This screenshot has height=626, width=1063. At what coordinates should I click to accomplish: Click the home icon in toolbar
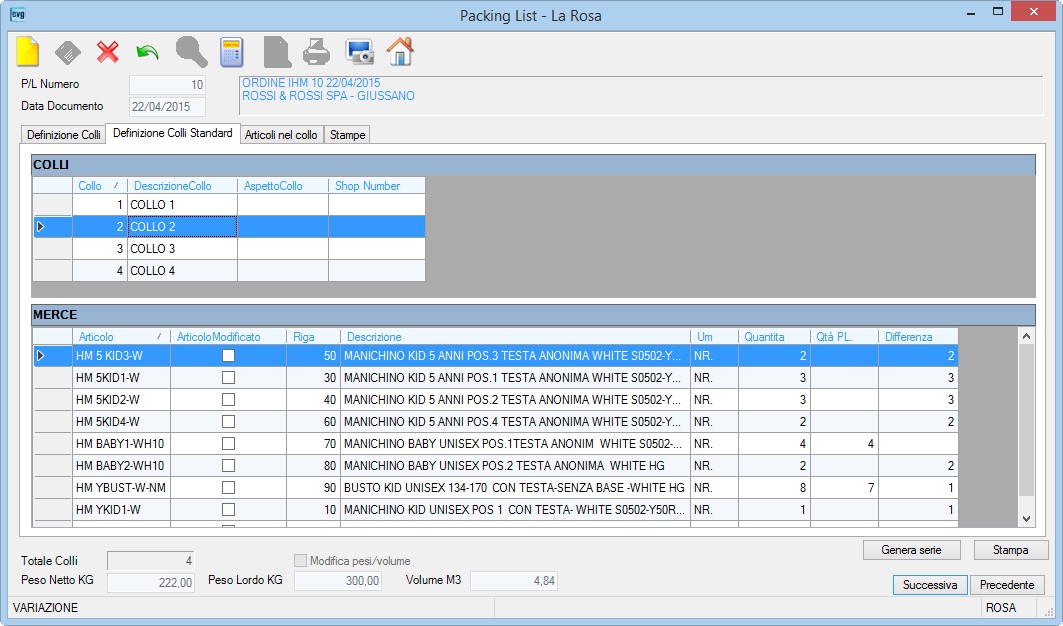(x=400, y=52)
